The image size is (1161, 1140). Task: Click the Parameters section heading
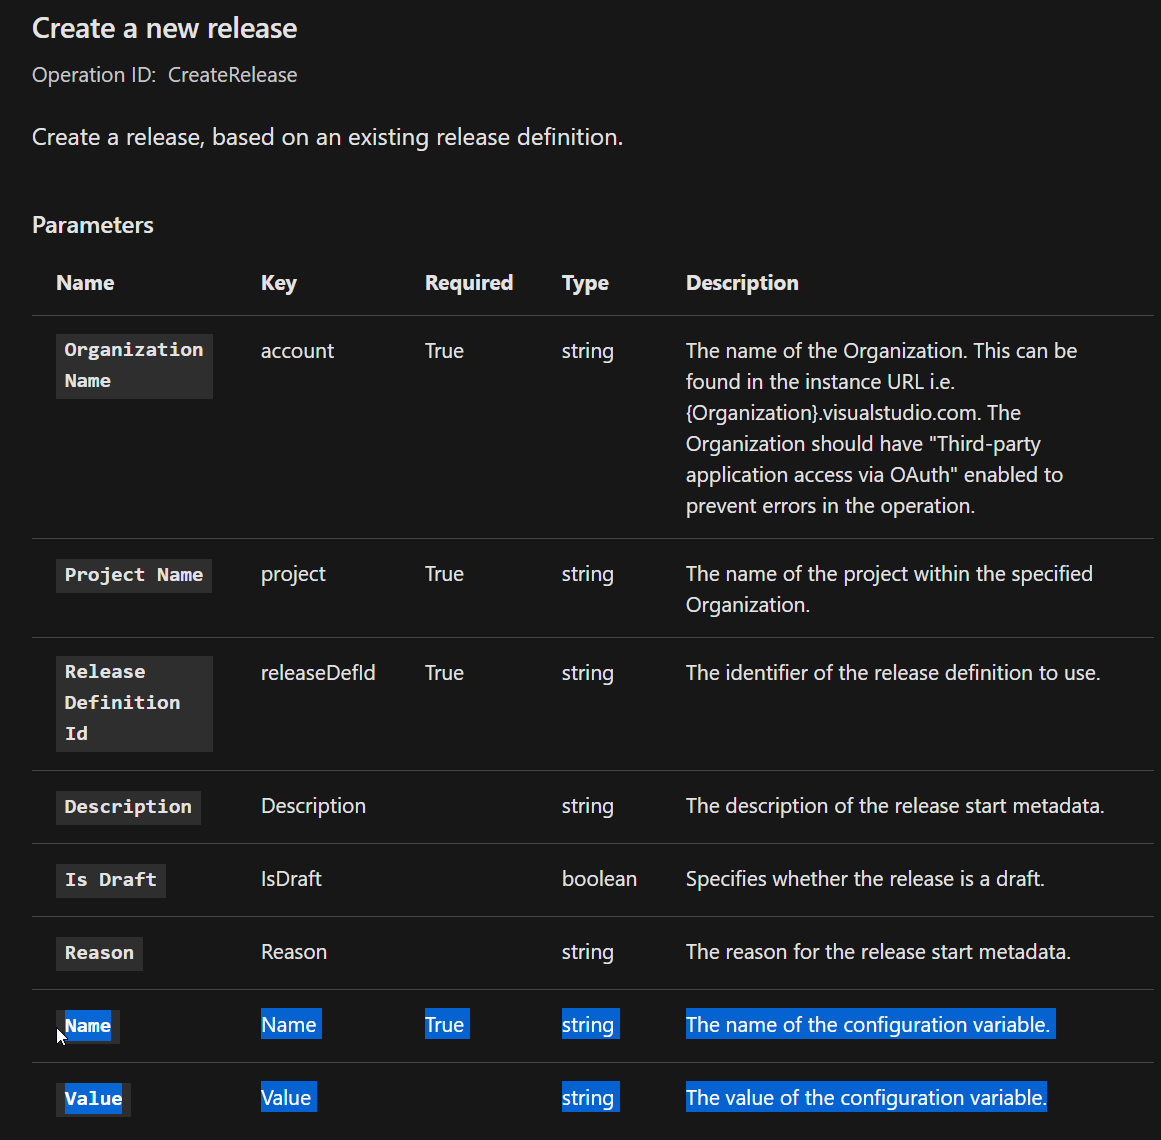click(93, 225)
